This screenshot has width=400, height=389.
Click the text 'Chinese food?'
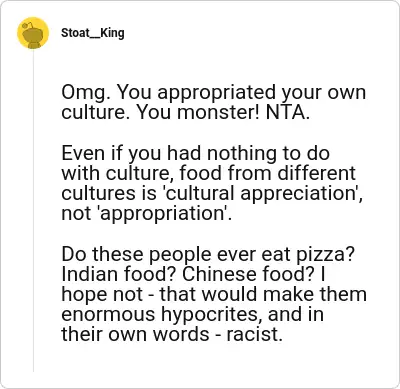[248, 274]
